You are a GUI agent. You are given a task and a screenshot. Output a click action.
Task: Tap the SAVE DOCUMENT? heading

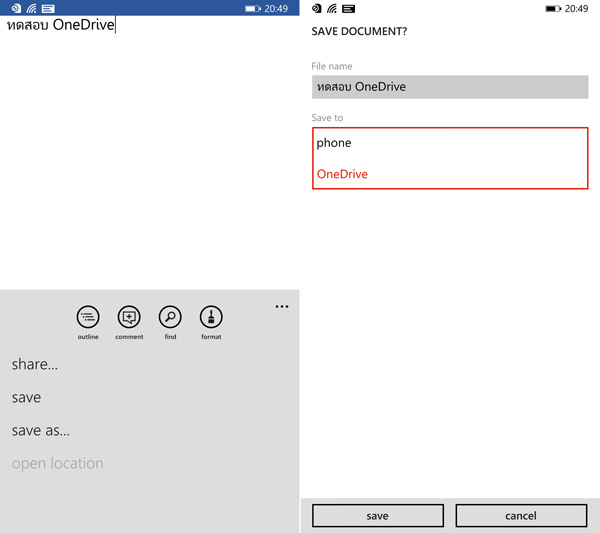tap(359, 31)
